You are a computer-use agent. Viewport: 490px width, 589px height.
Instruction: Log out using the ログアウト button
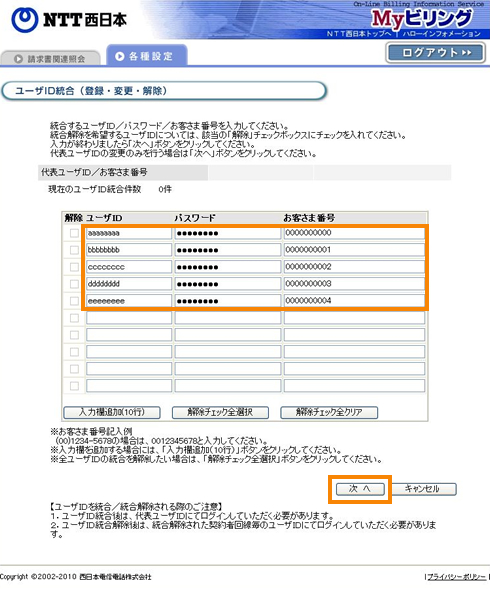[436, 53]
